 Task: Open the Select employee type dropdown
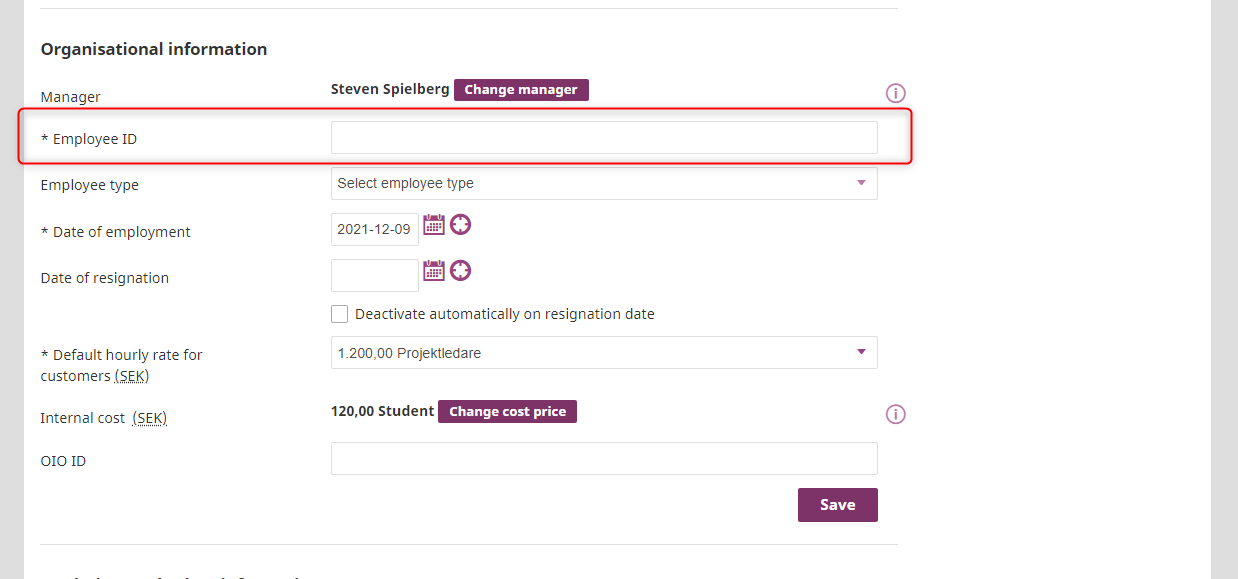[603, 184]
